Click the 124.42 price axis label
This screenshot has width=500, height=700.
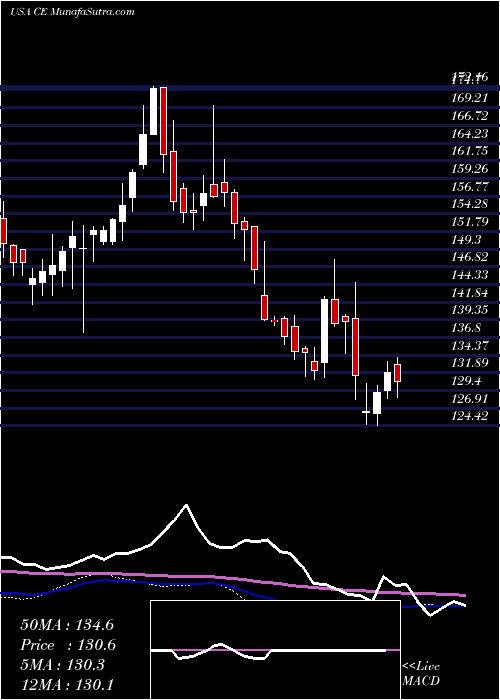pos(471,416)
